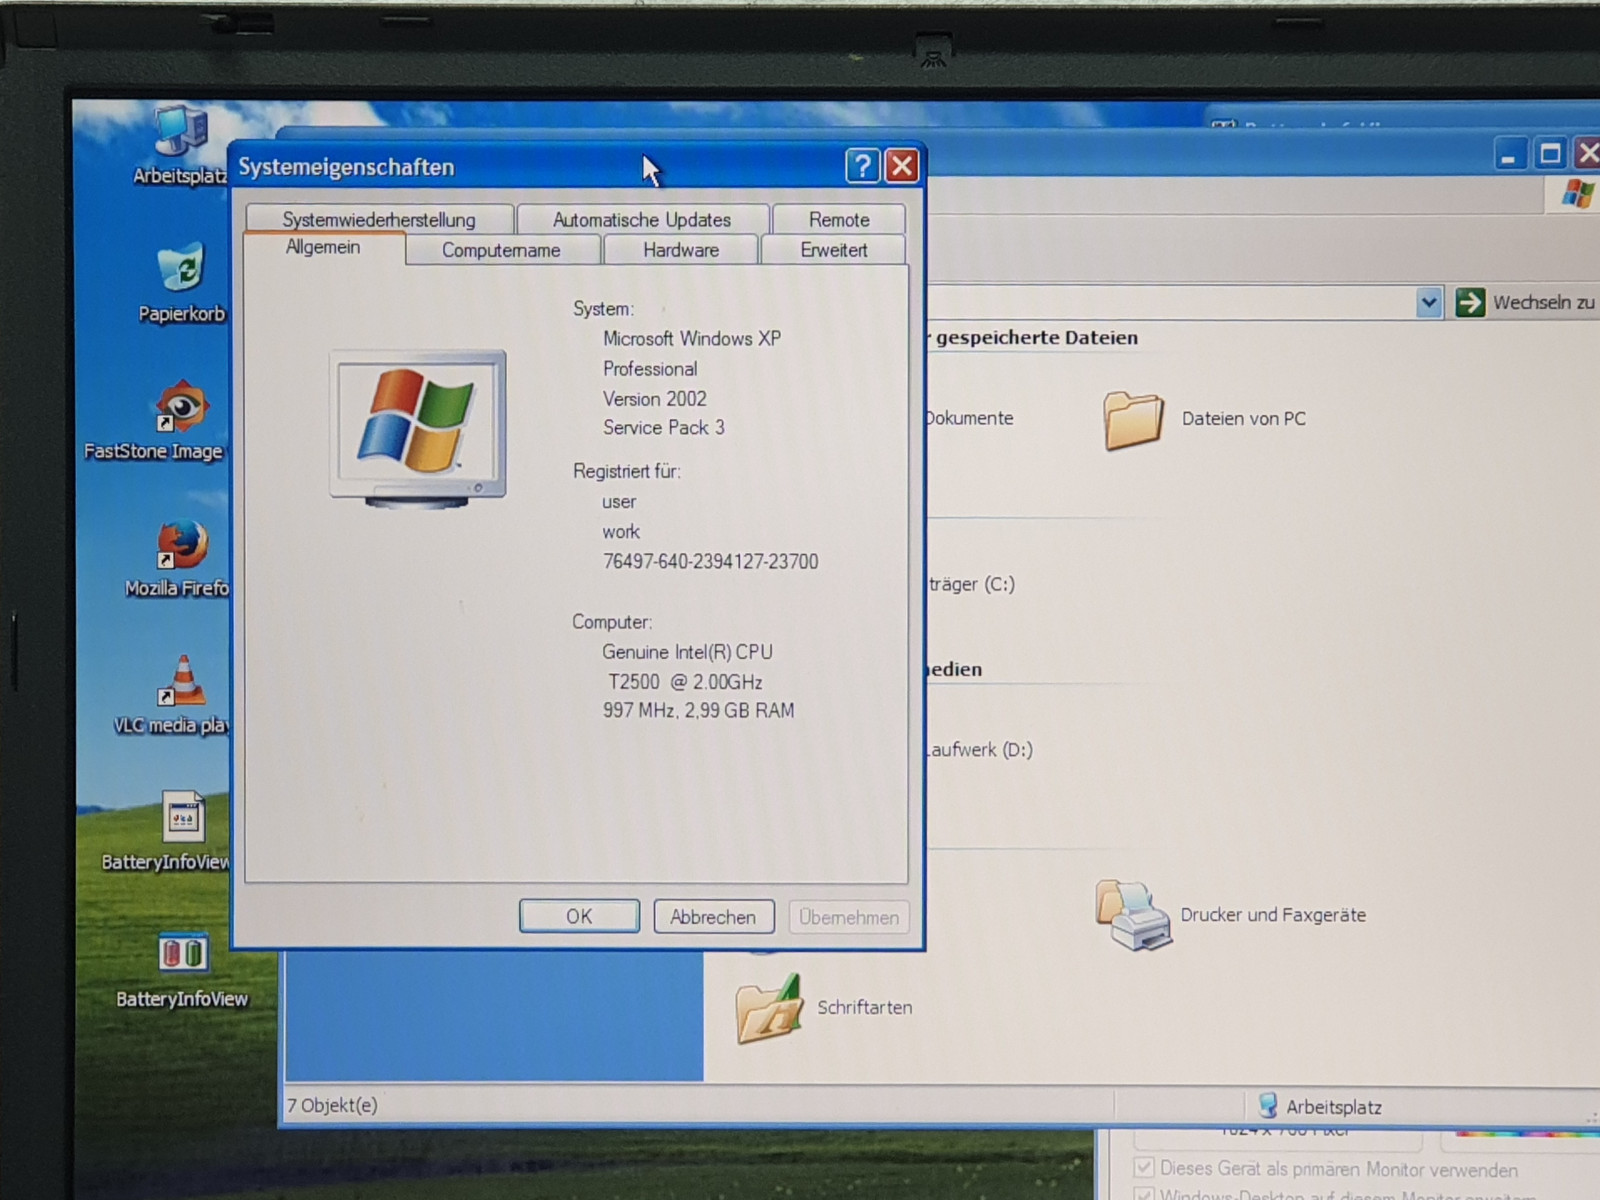
Task: Expand the Explorer address bar dropdown arrow
Action: point(1429,302)
